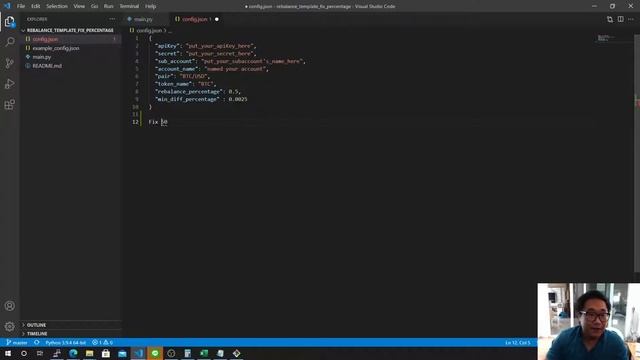Click the 0.0025 value on line 9
640x360 pixels.
click(x=238, y=99)
